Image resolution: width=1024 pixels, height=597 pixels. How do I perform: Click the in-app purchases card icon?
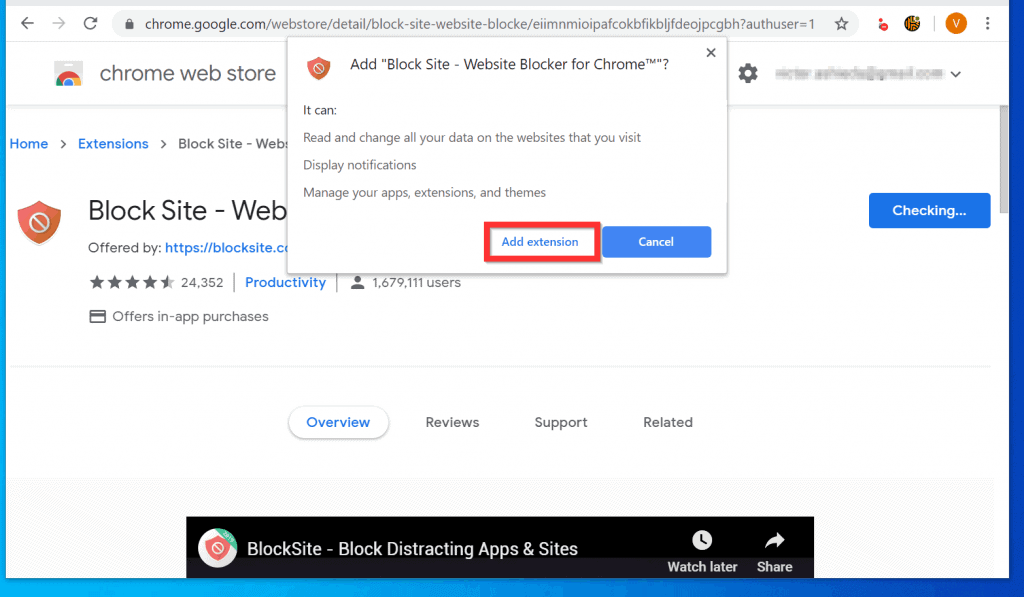click(x=97, y=317)
